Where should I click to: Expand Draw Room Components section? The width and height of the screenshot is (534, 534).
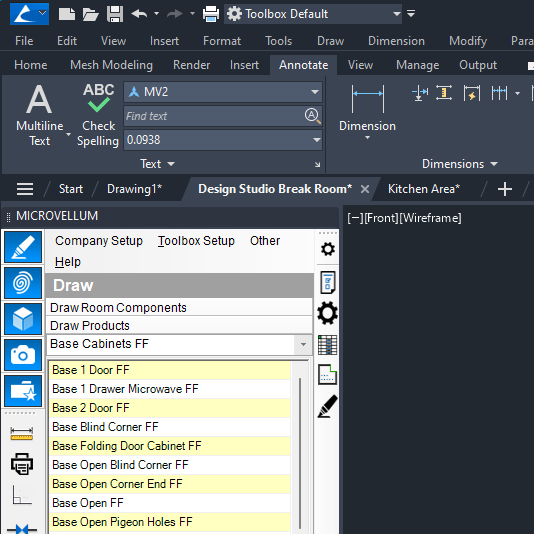tap(179, 308)
